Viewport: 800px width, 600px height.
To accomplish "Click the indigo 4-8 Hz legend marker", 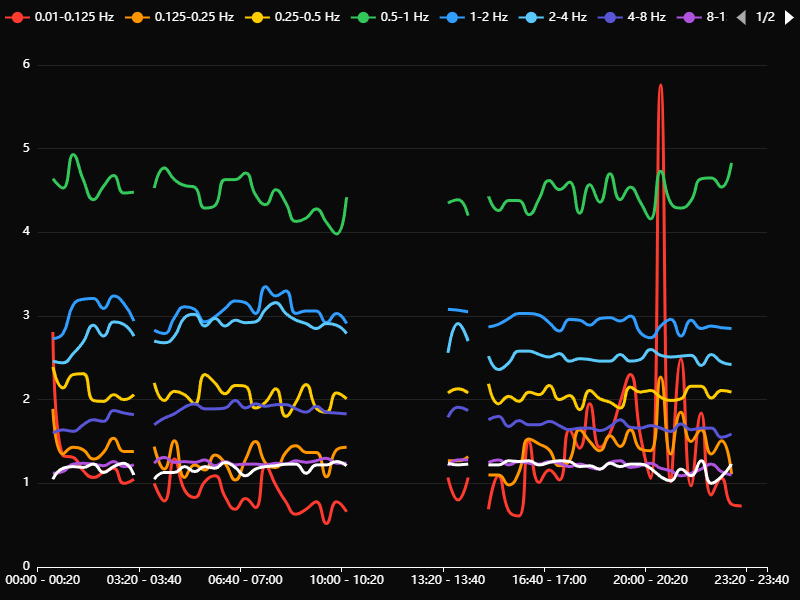I will (x=611, y=18).
